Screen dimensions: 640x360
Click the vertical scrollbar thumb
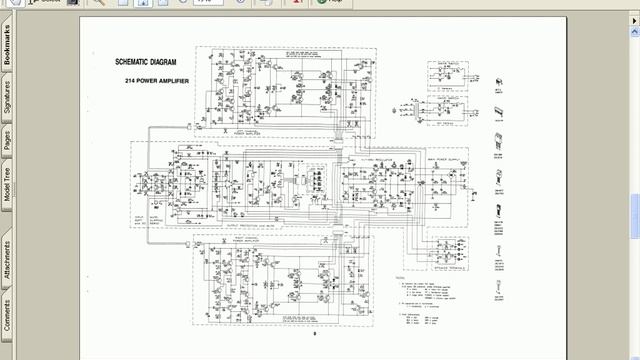[635, 216]
